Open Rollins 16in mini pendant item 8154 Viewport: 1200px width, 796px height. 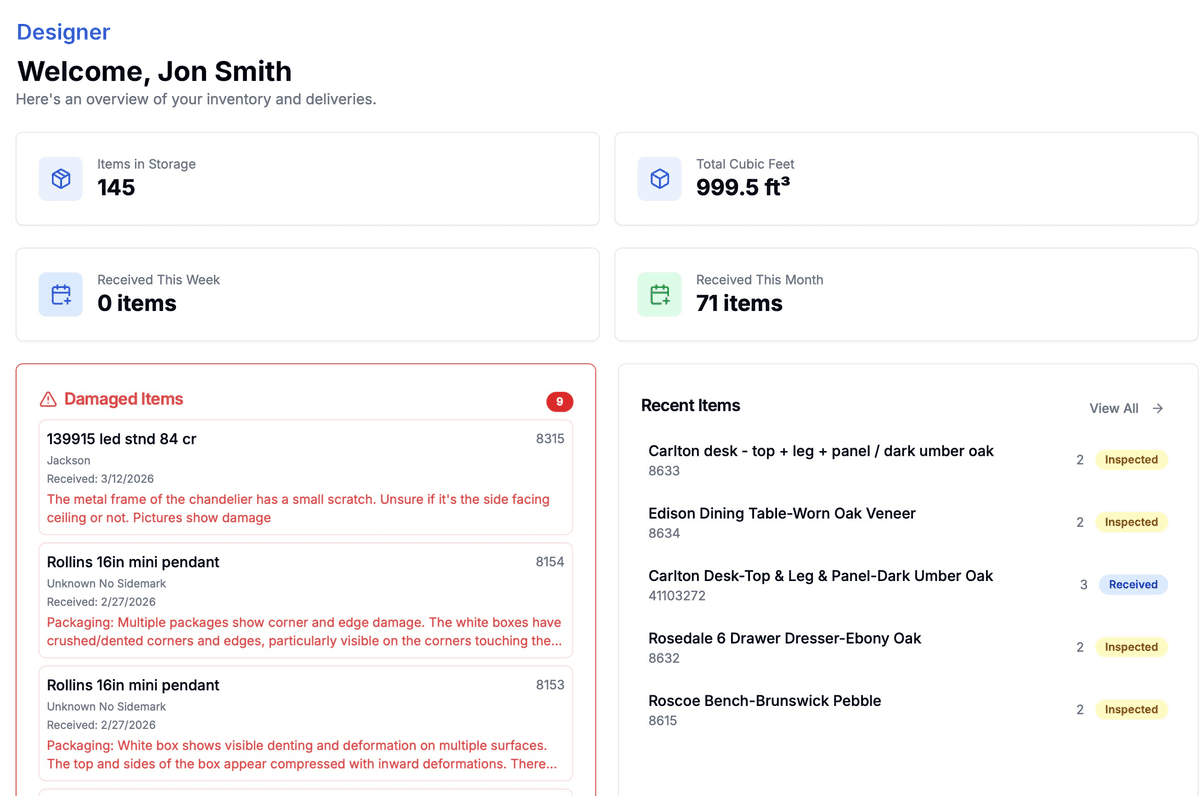(306, 601)
